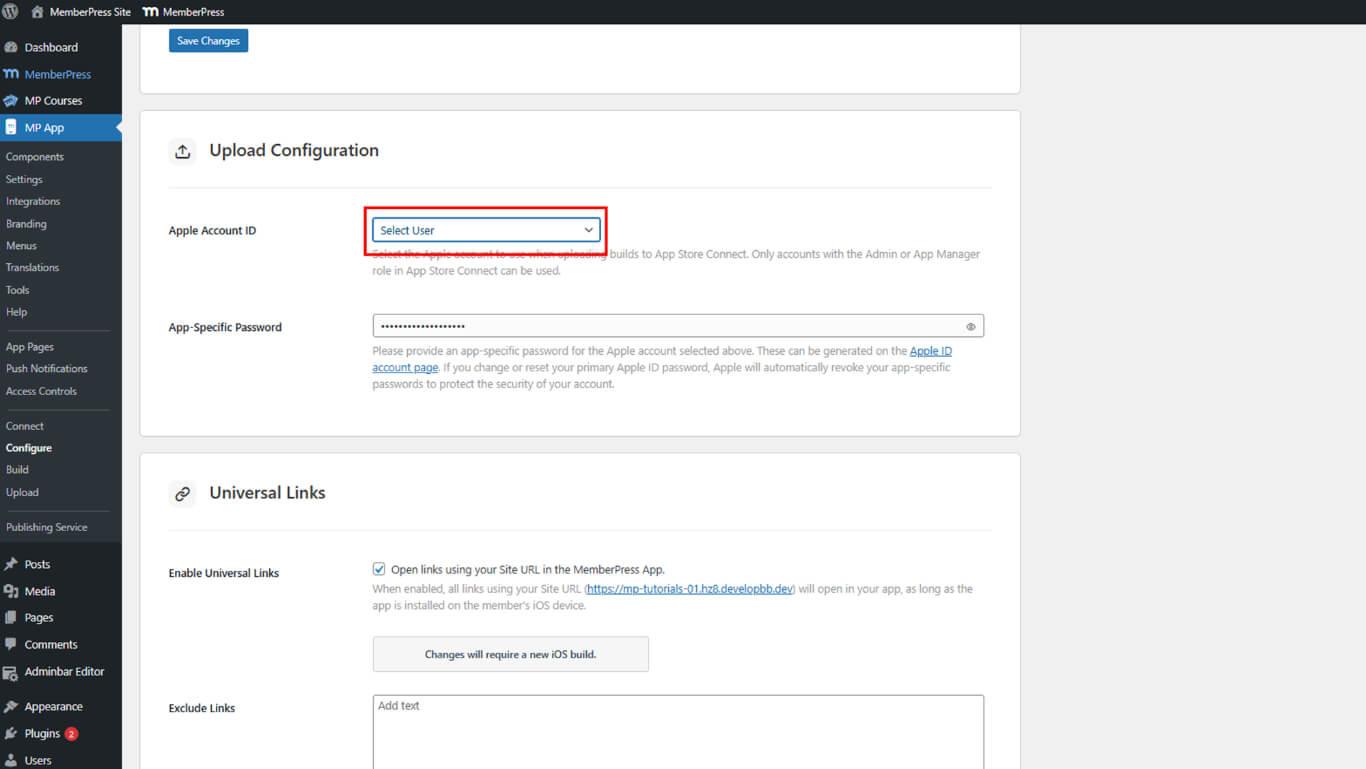Uncheck the Enable Universal Links checkbox
The image size is (1366, 769).
coord(379,569)
